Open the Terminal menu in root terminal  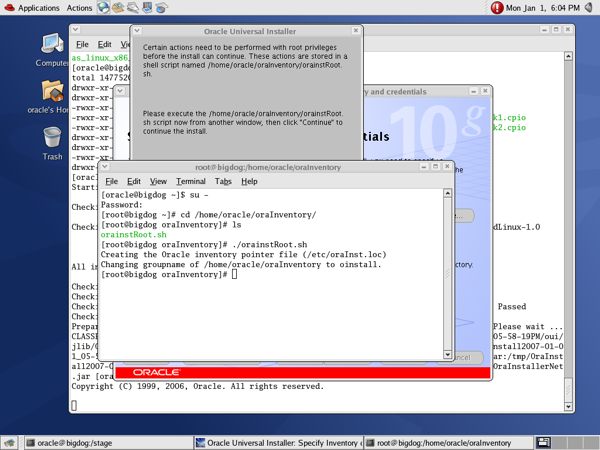190,181
